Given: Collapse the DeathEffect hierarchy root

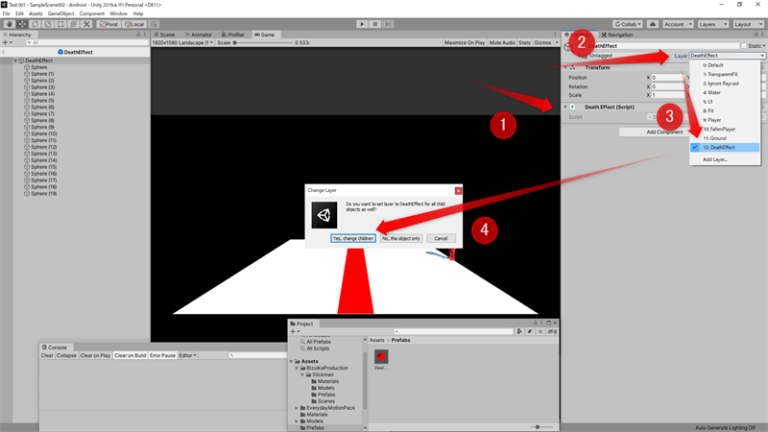Looking at the screenshot, I should pyautogui.click(x=16, y=61).
